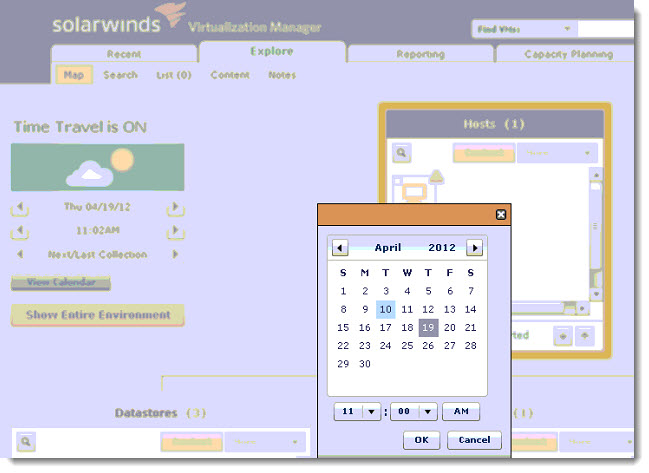The width and height of the screenshot is (649, 473).
Task: Open the minutes dropdown showing 00
Action: tap(414, 411)
